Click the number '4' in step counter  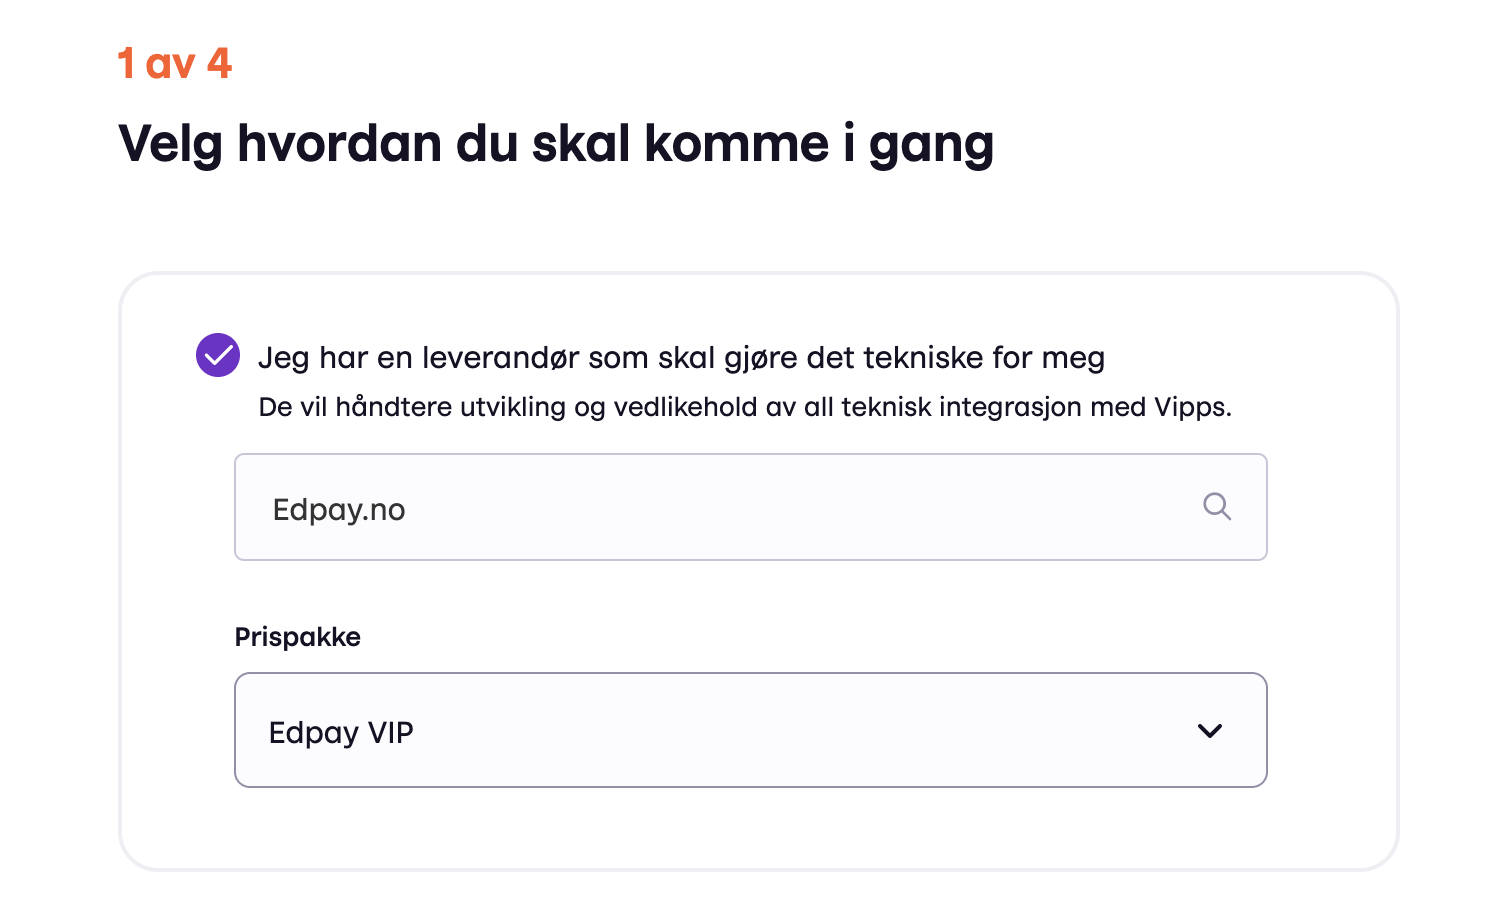pos(220,64)
